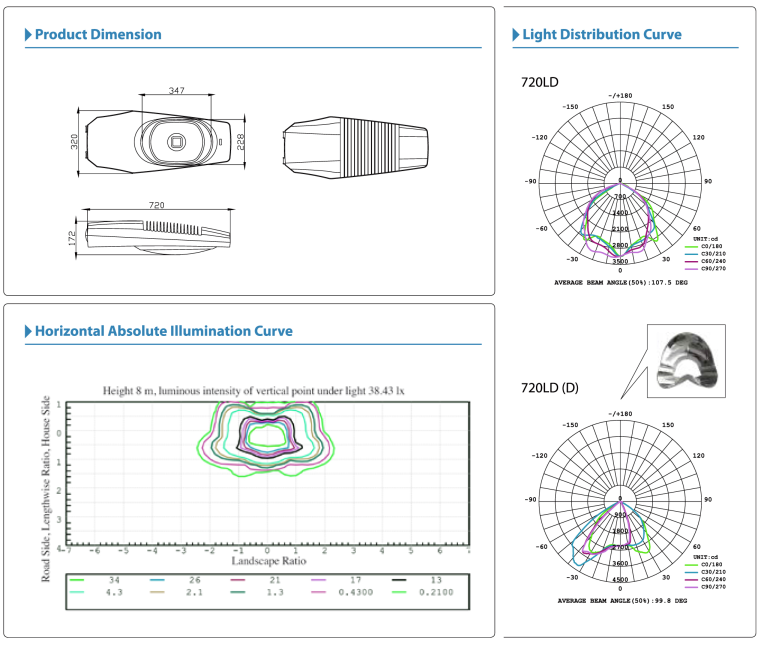Click C60/240 legend entry in 720LD chart
Image resolution: width=774 pixels, height=660 pixels.
point(705,261)
